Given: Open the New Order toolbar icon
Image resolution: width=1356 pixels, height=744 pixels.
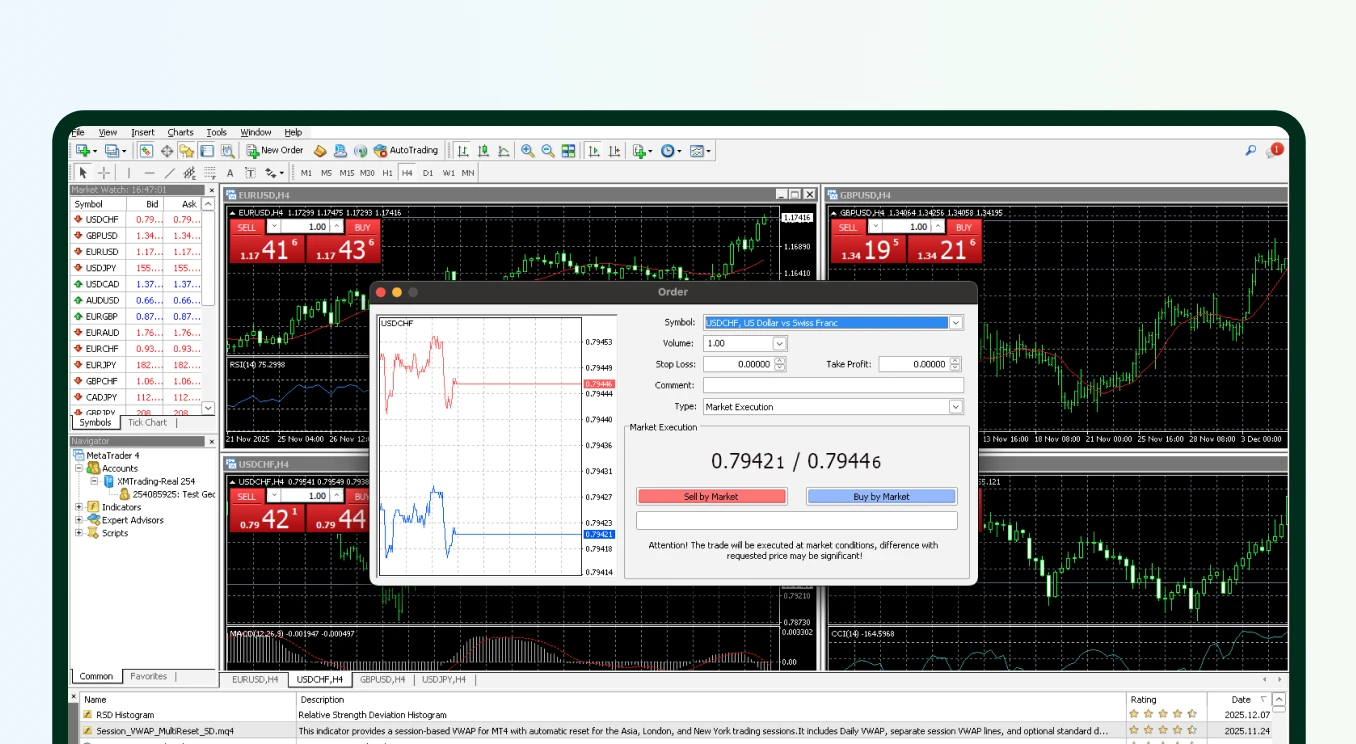Looking at the screenshot, I should pyautogui.click(x=277, y=150).
